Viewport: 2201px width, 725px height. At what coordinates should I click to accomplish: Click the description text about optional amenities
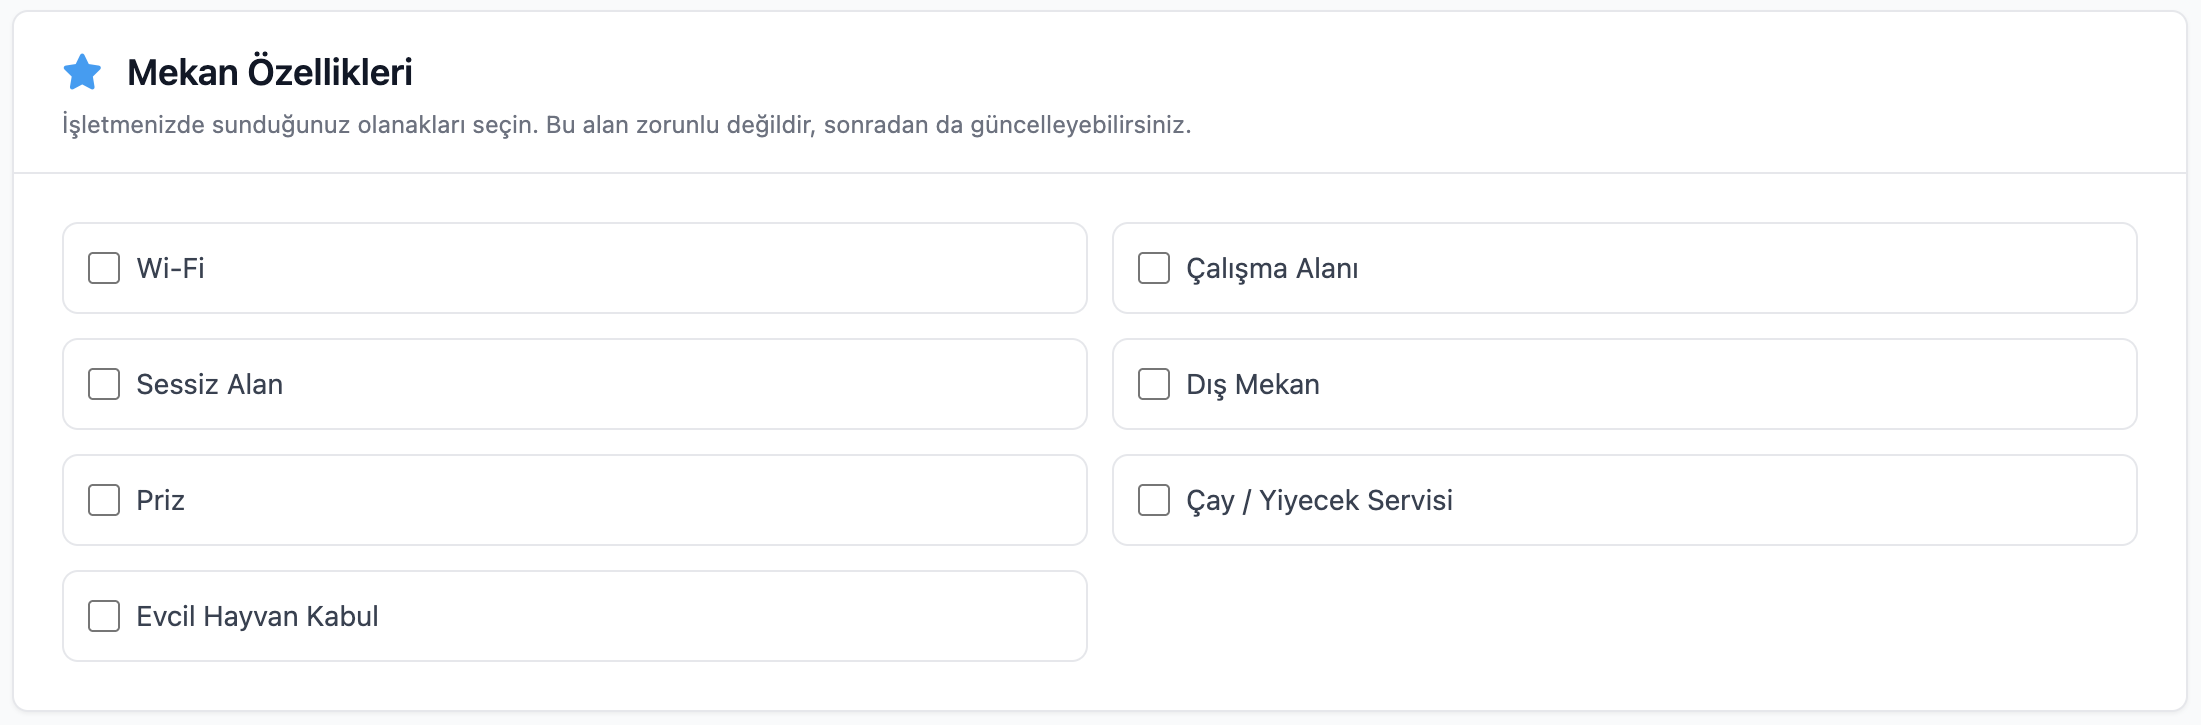[627, 125]
